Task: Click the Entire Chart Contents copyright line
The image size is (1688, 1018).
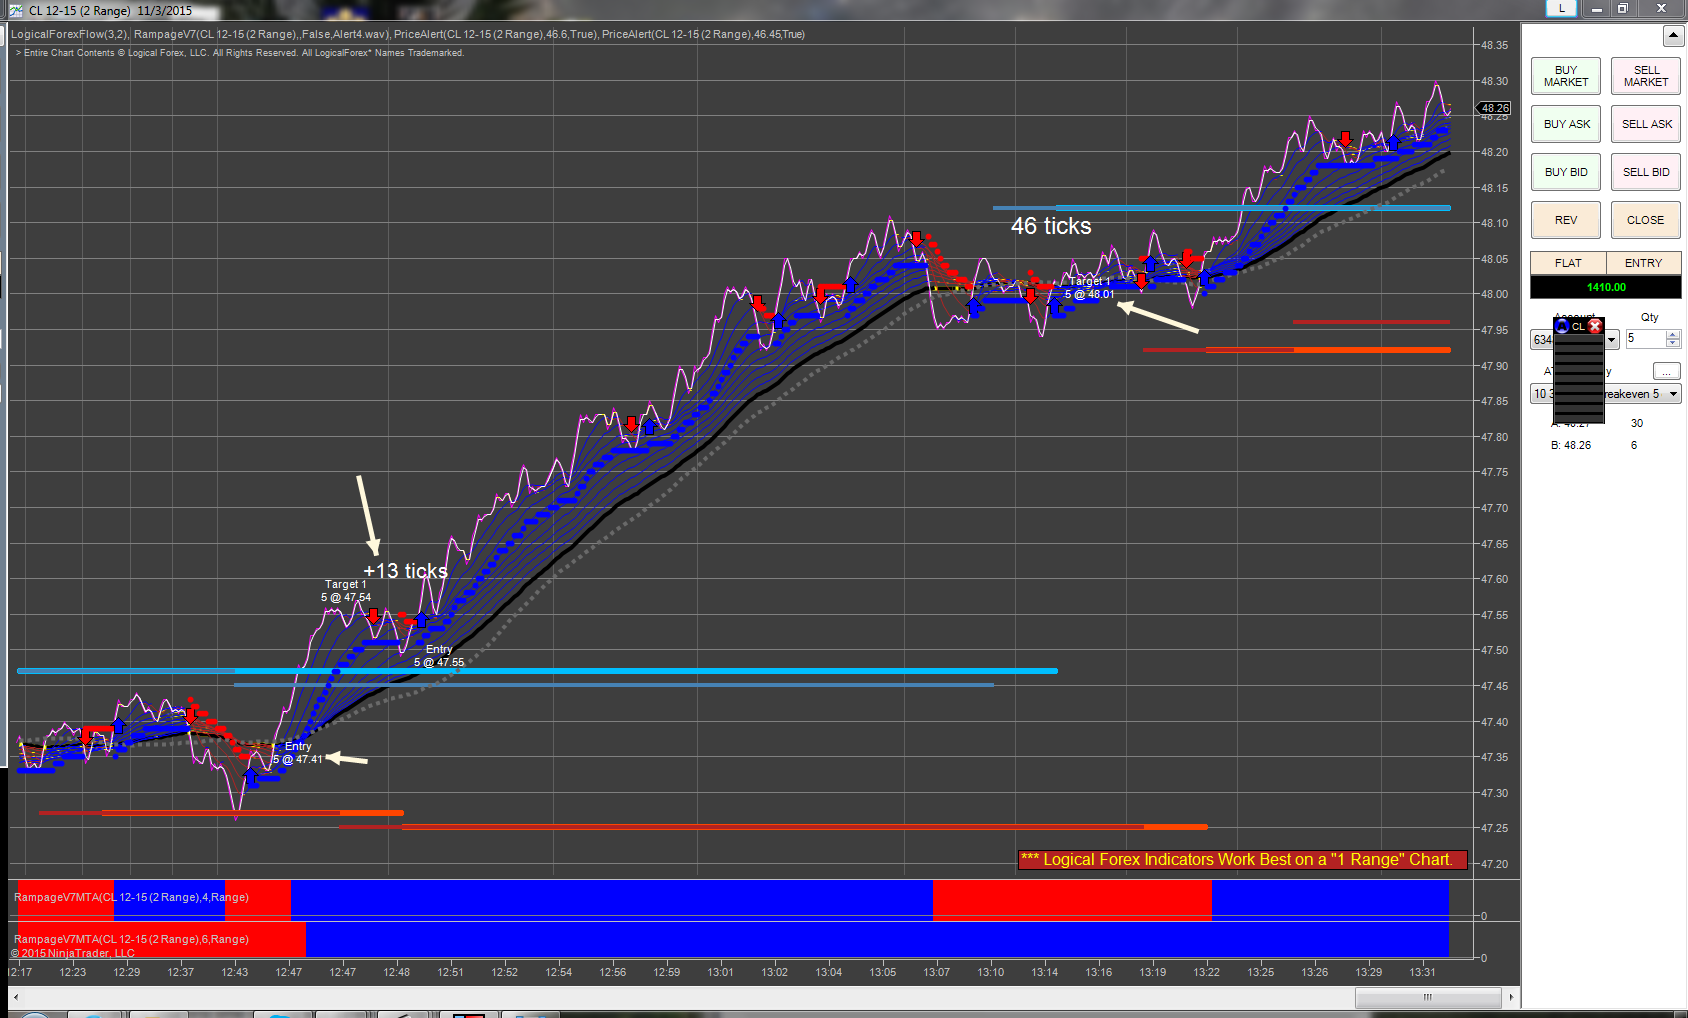Action: tap(240, 53)
